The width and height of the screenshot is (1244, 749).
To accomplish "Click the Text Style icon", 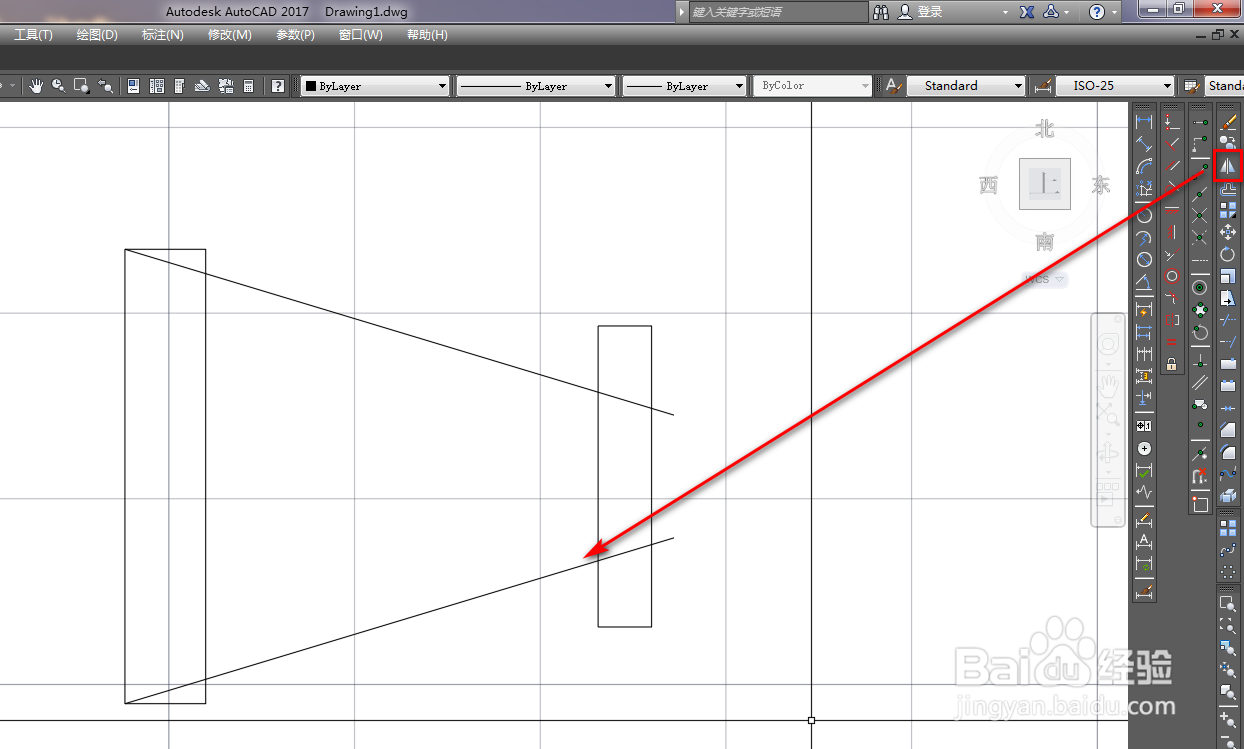I will coord(894,86).
